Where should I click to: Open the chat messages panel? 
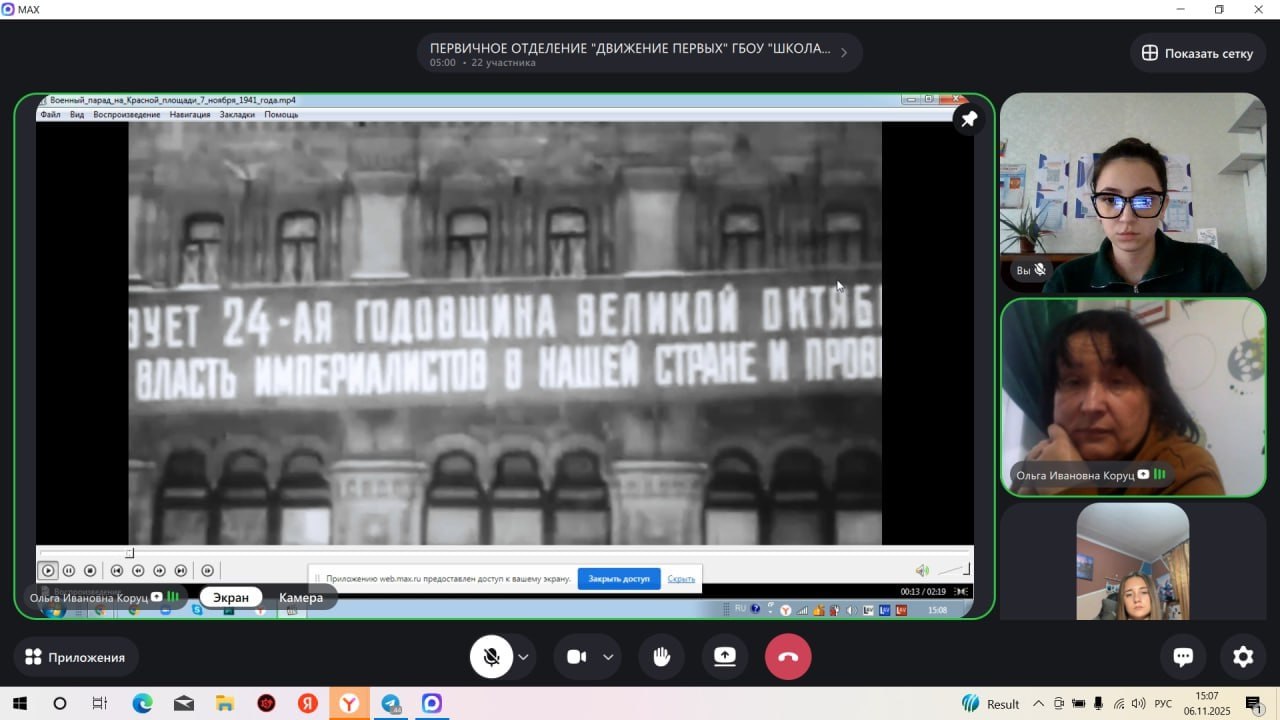click(1183, 657)
